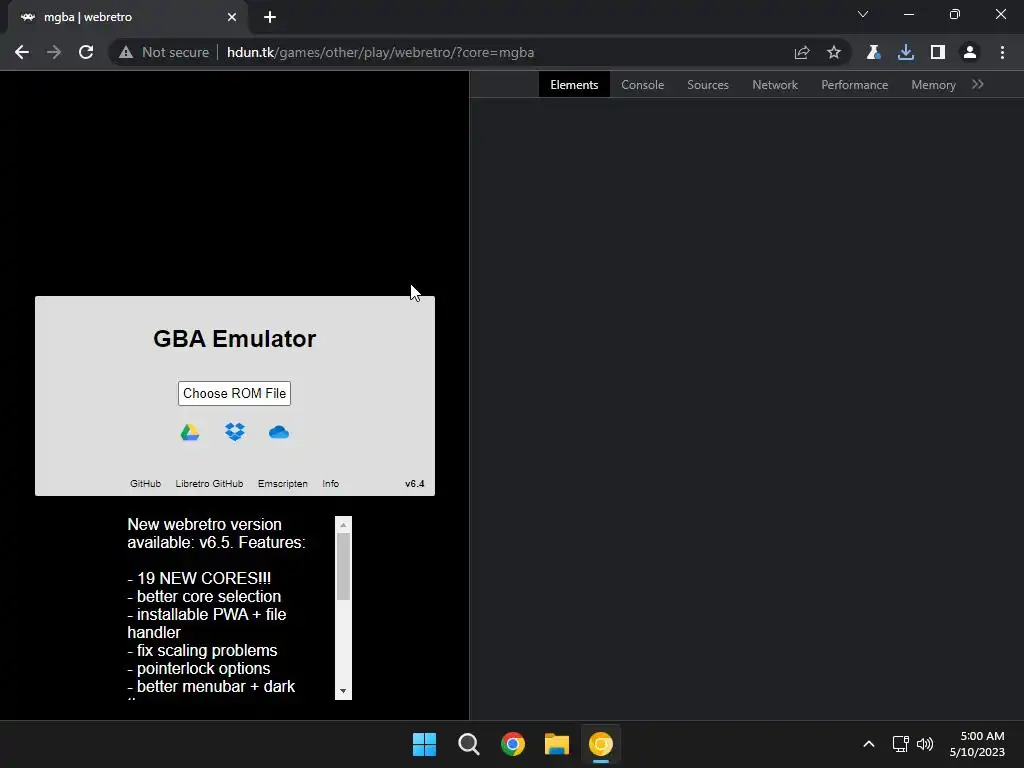
Task: Bookmark this tab star icon
Action: (x=834, y=52)
